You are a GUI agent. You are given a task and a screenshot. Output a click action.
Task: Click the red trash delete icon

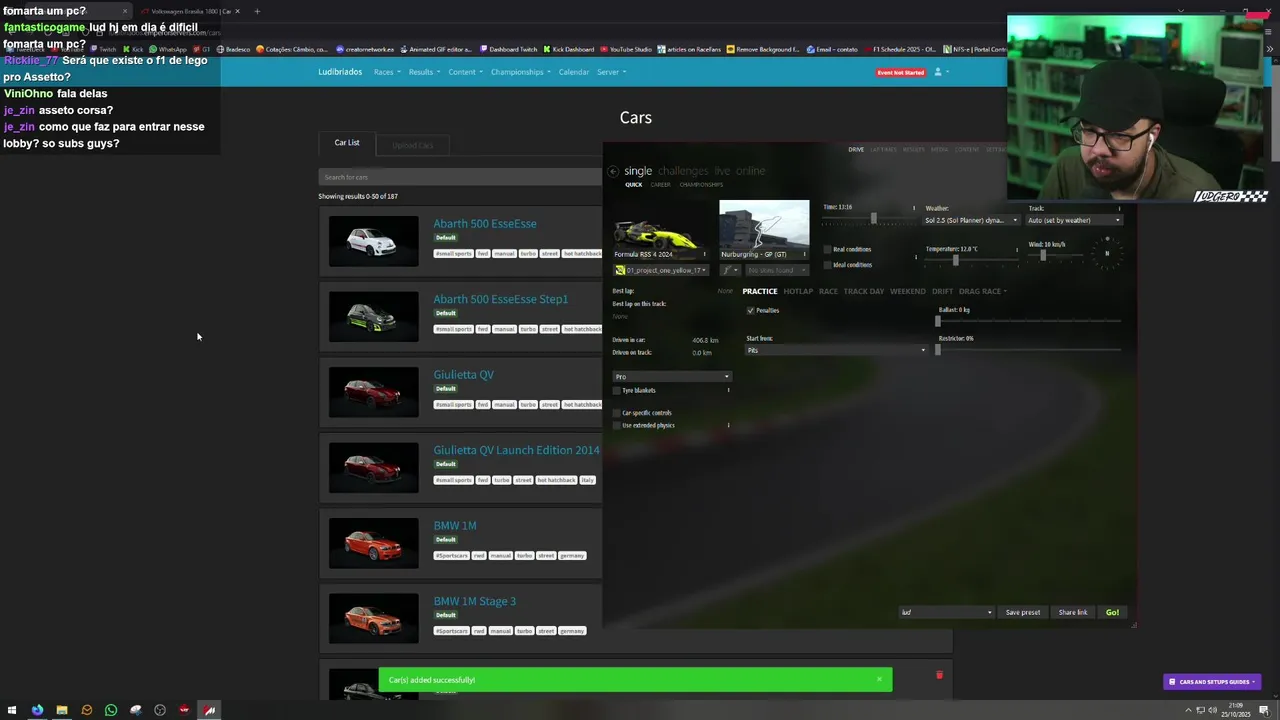coord(939,675)
